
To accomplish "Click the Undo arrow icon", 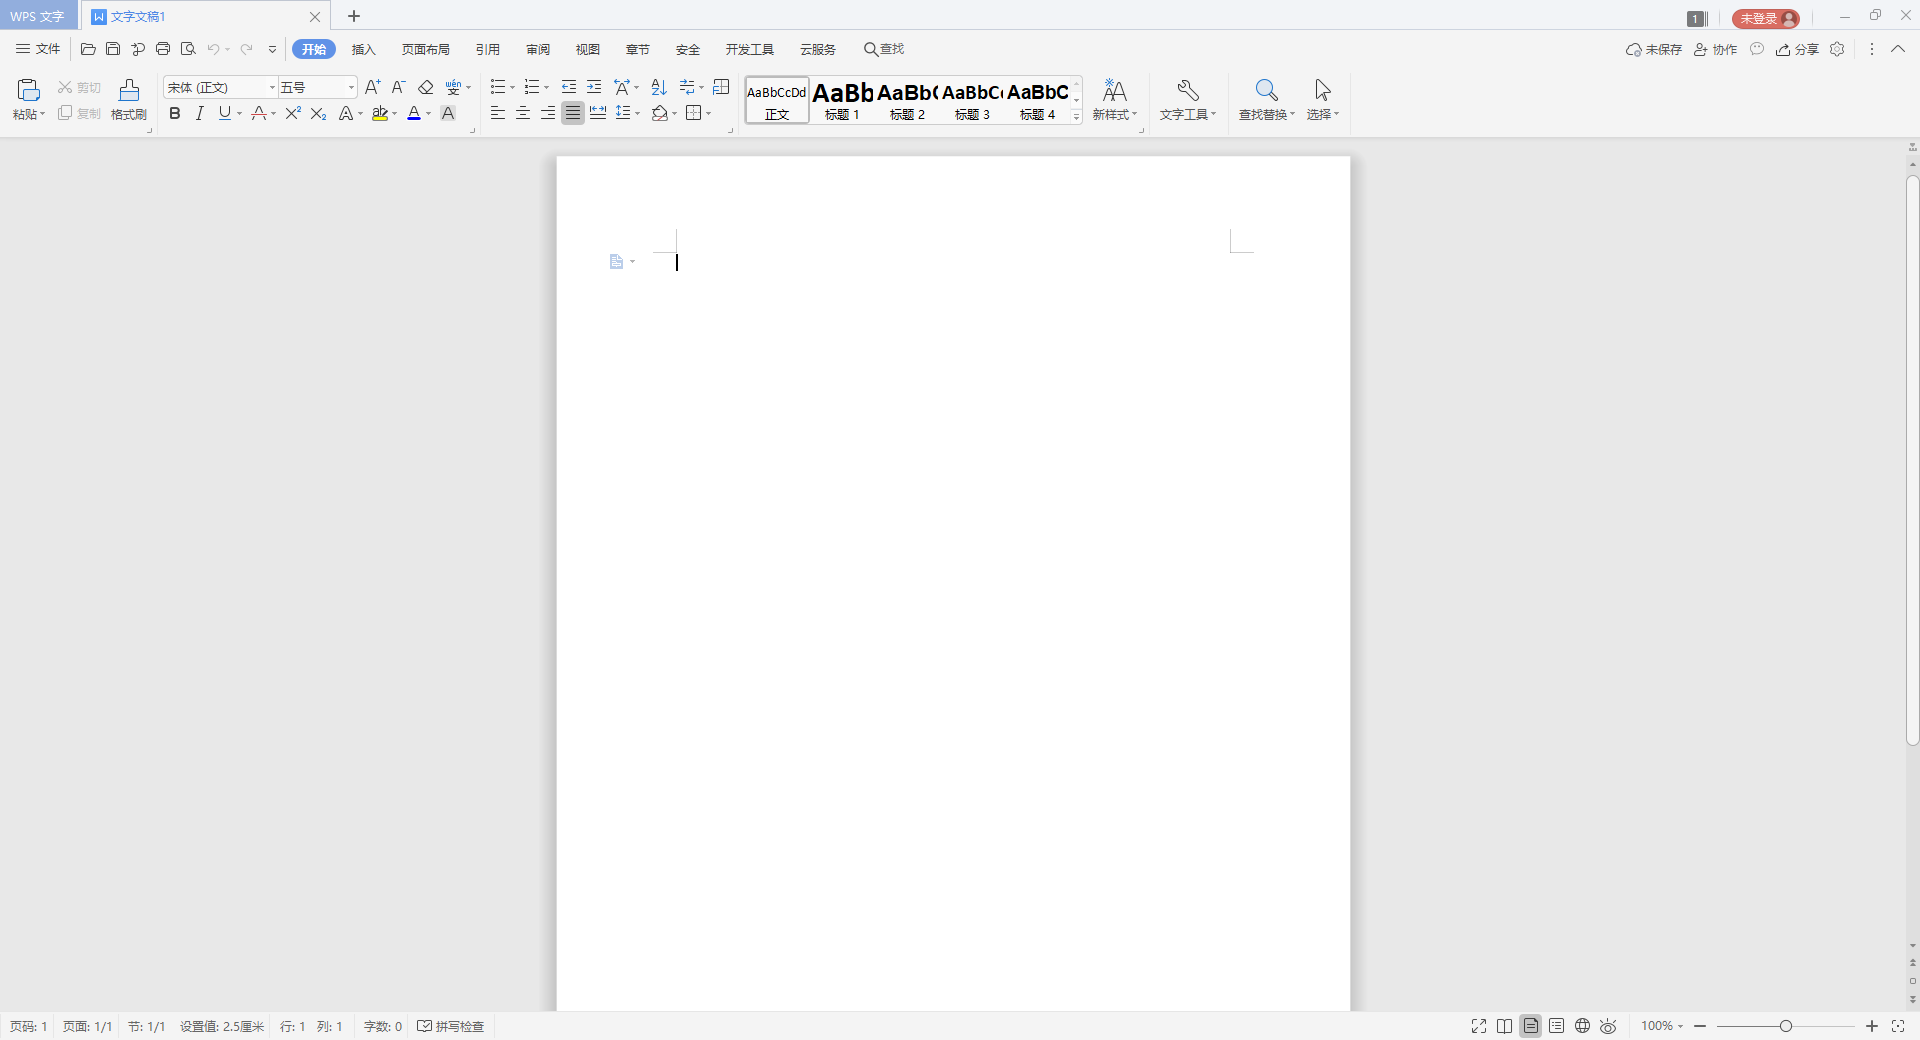I will point(213,49).
